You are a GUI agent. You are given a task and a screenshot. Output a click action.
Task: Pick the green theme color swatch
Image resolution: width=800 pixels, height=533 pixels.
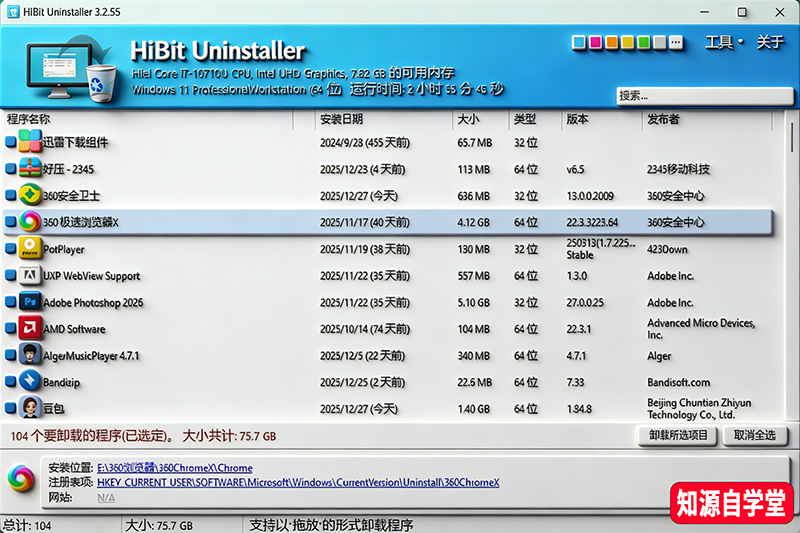tap(644, 42)
